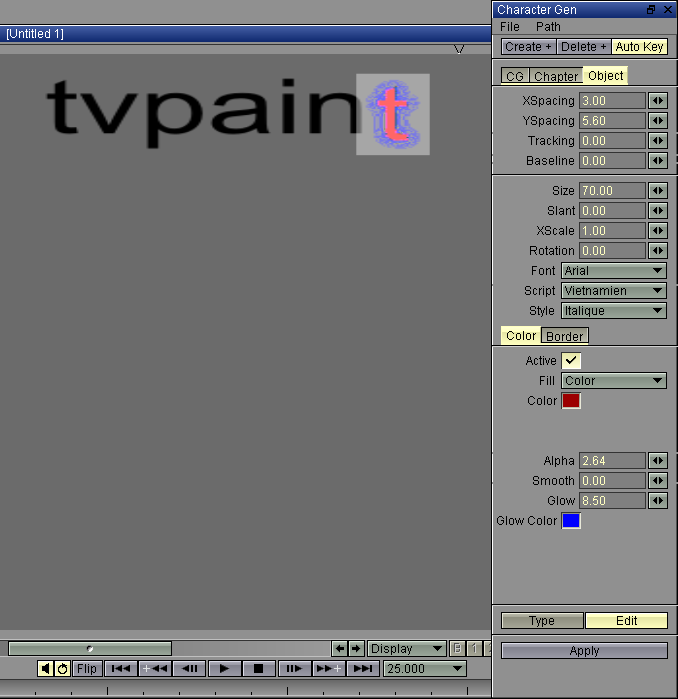Image resolution: width=678 pixels, height=699 pixels.
Task: Go to next keyframe with forward-plus button
Action: (329, 669)
